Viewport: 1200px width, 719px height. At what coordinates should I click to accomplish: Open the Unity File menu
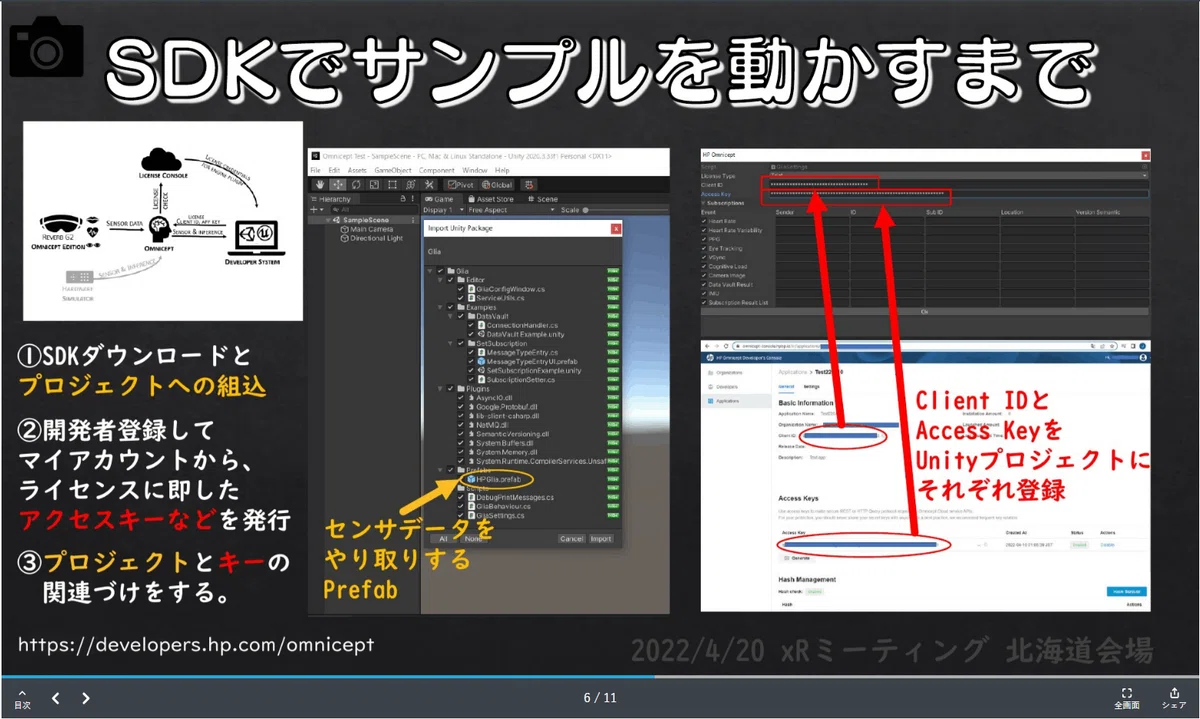[316, 170]
